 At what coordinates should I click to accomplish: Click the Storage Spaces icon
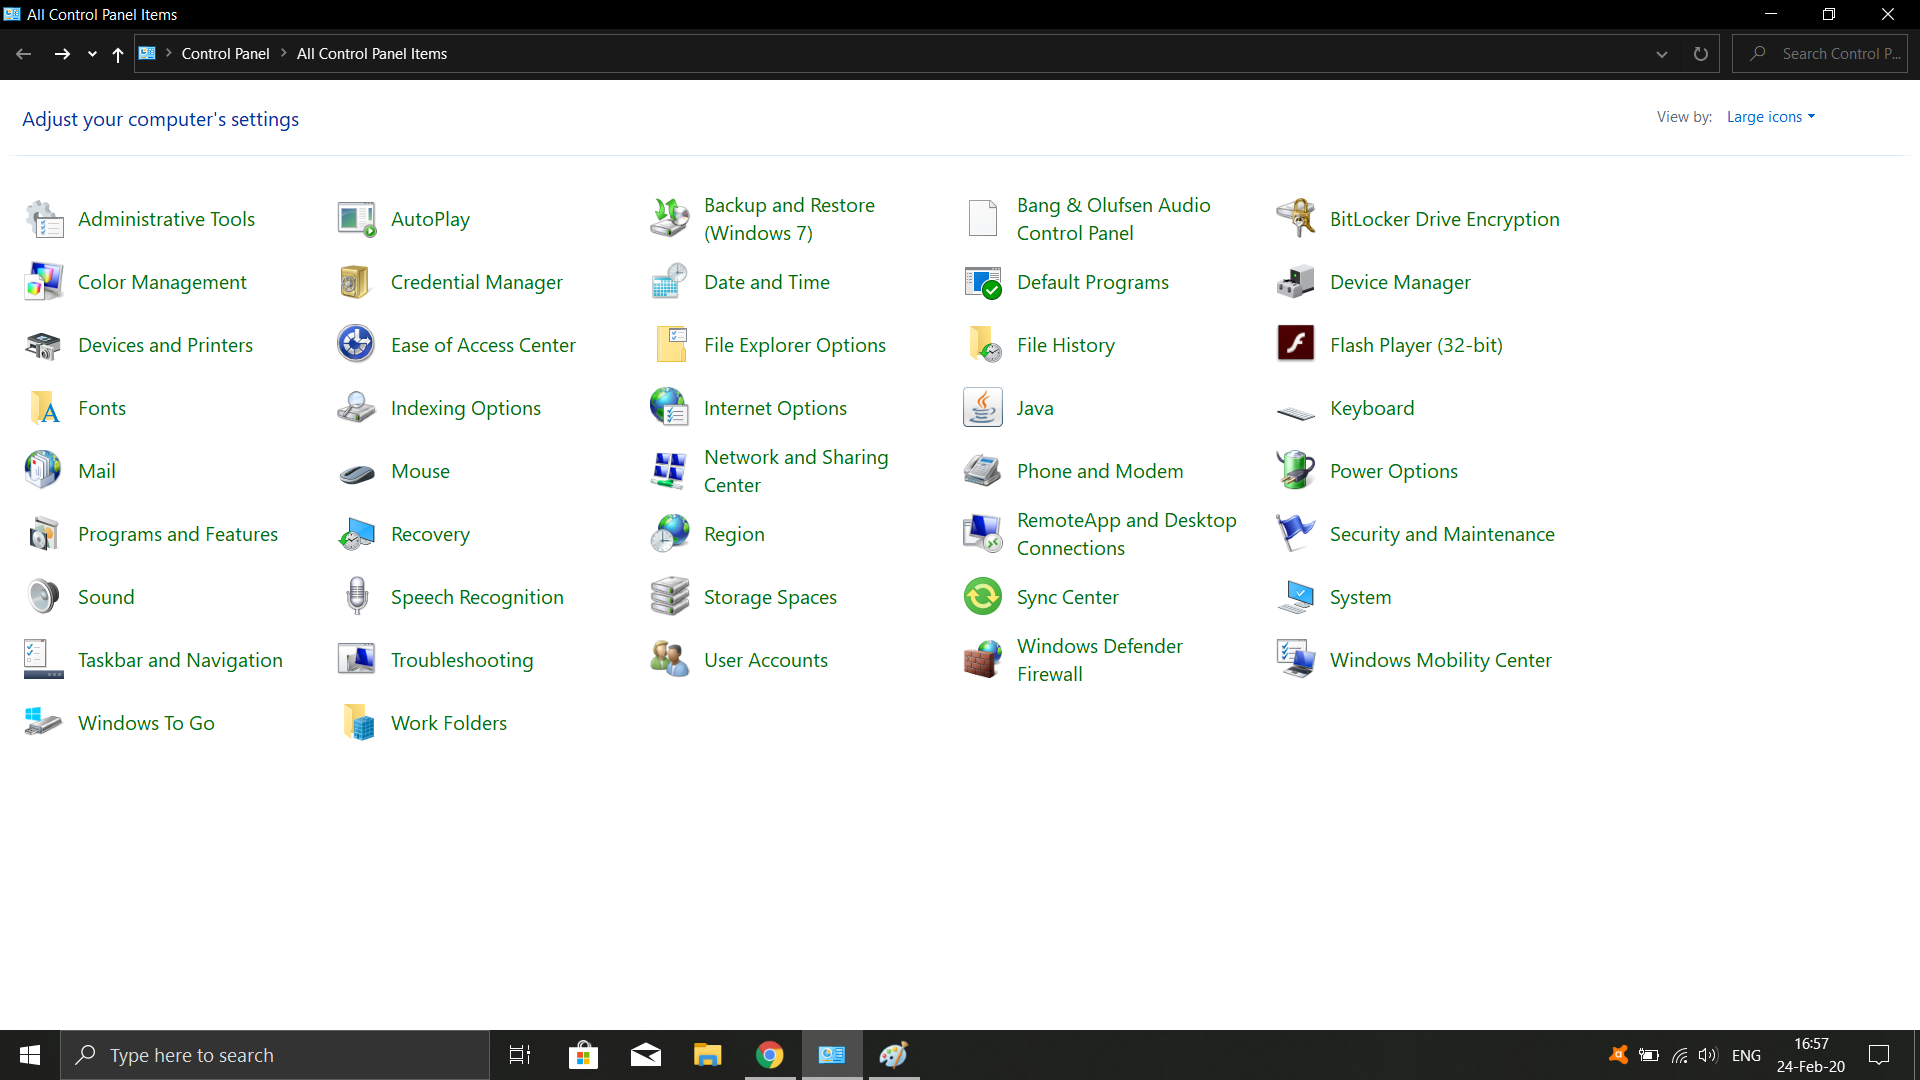pyautogui.click(x=670, y=597)
